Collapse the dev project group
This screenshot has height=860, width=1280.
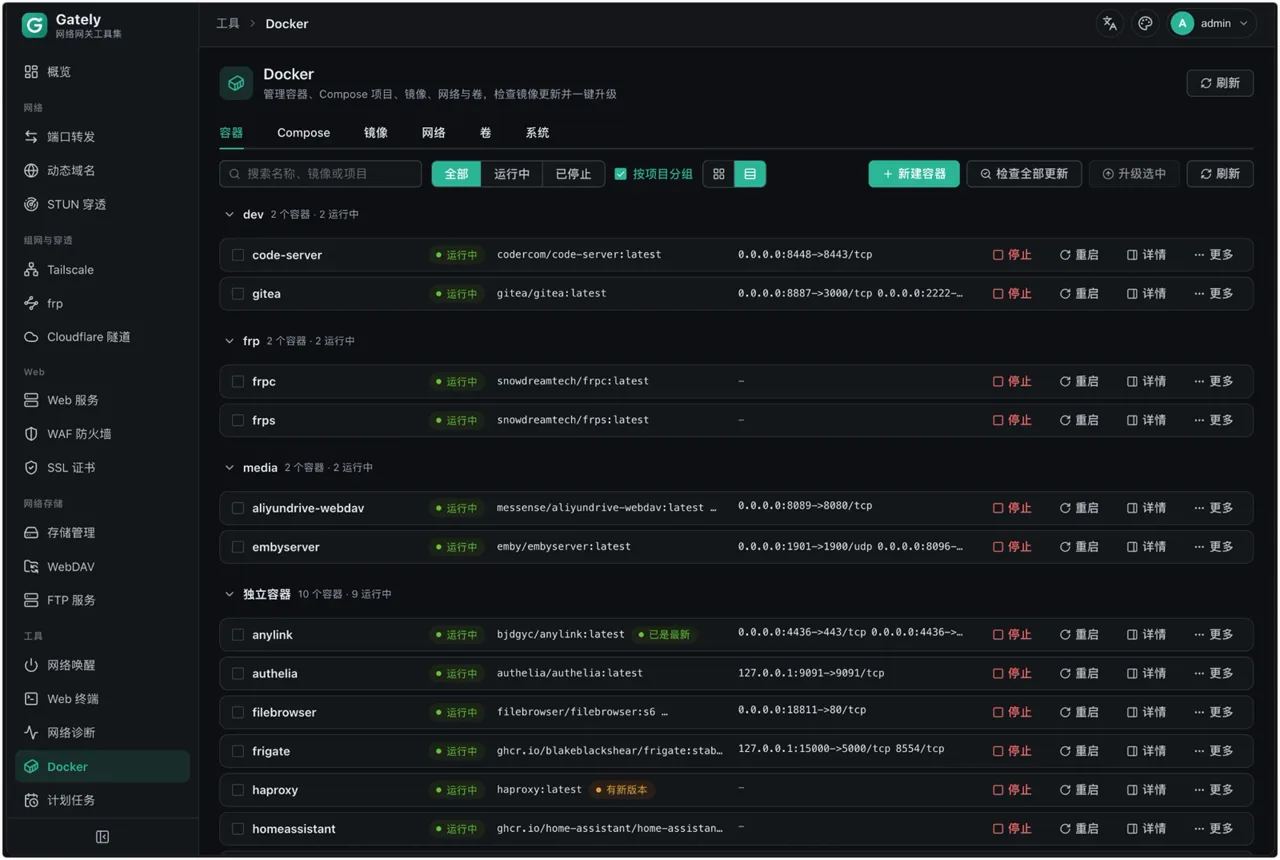(x=229, y=215)
